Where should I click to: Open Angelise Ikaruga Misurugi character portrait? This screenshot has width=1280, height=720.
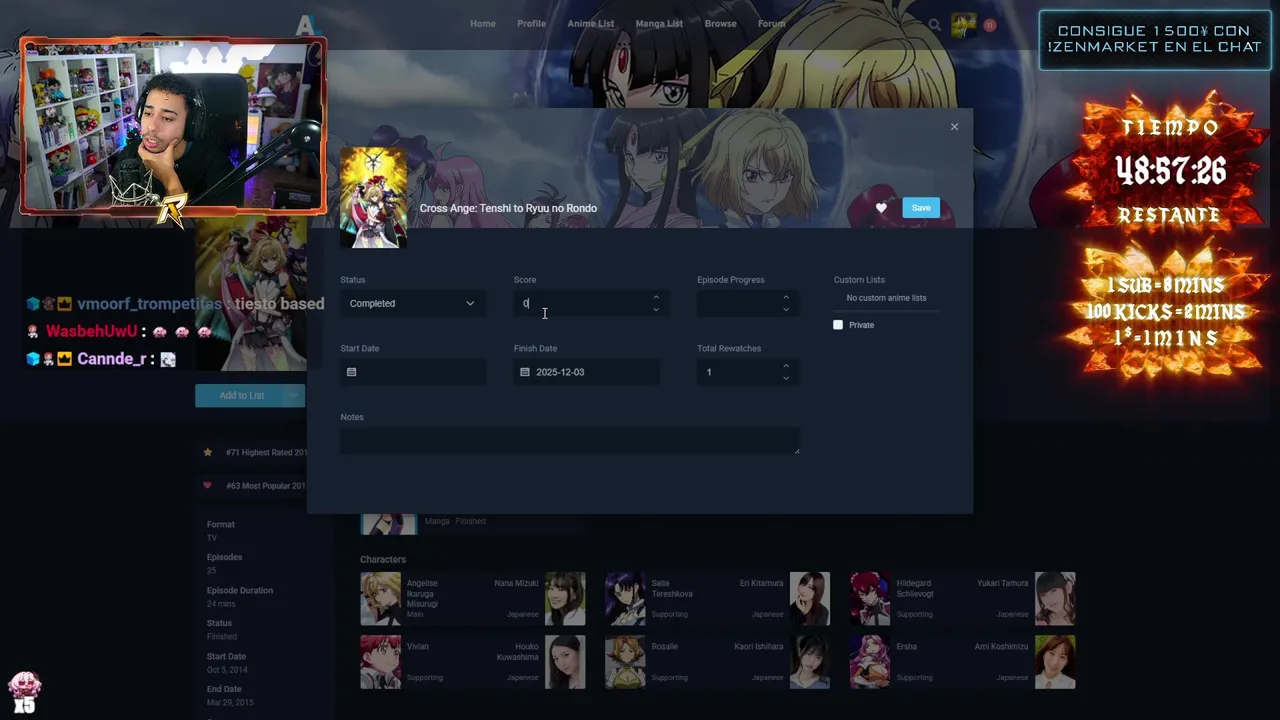point(380,598)
